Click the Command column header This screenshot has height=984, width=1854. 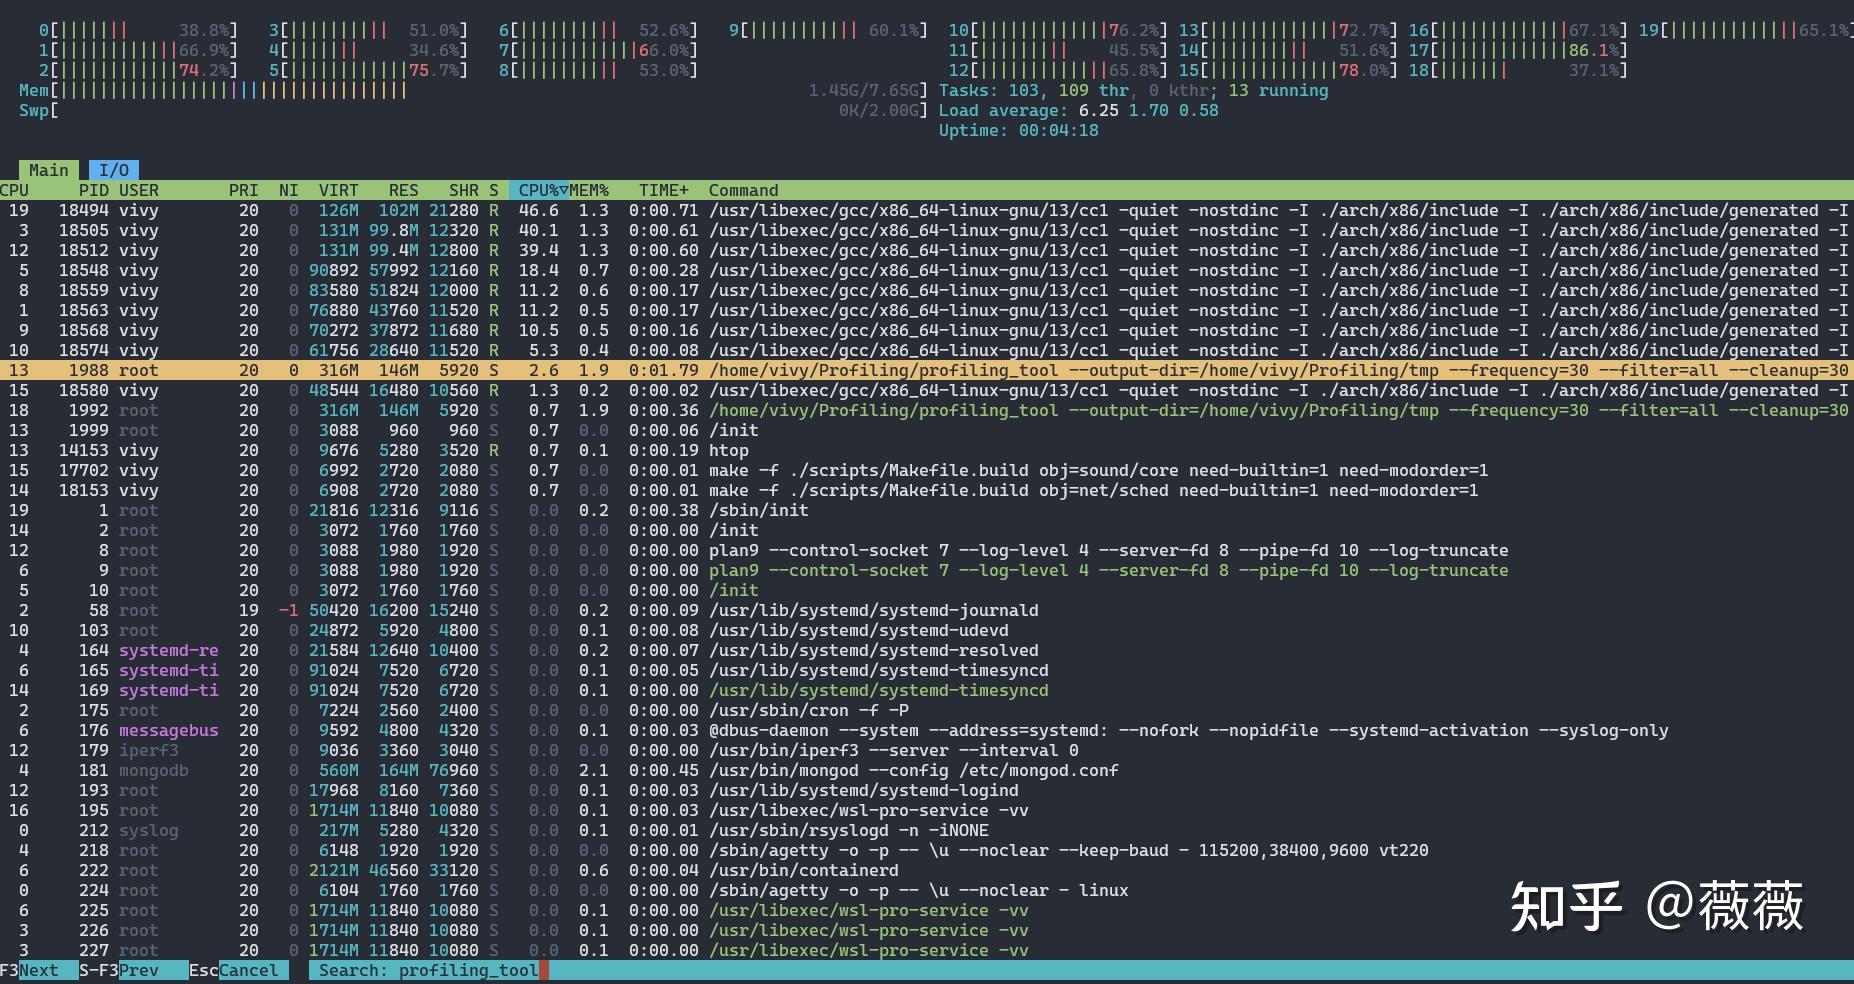[x=743, y=190]
